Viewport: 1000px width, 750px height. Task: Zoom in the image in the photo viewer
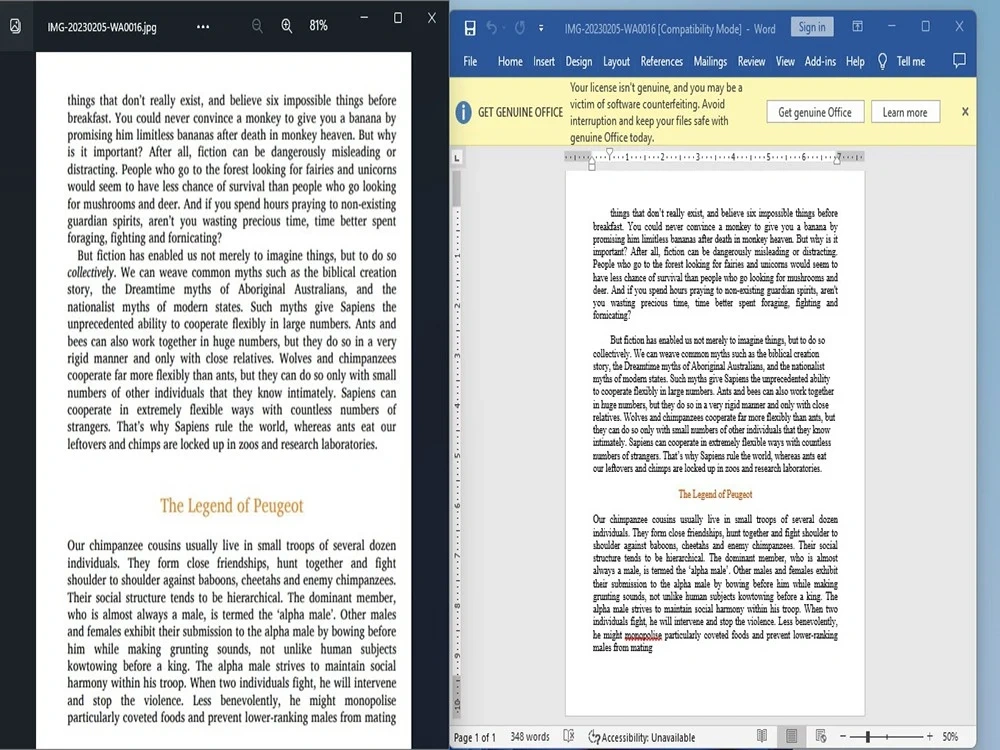(287, 26)
